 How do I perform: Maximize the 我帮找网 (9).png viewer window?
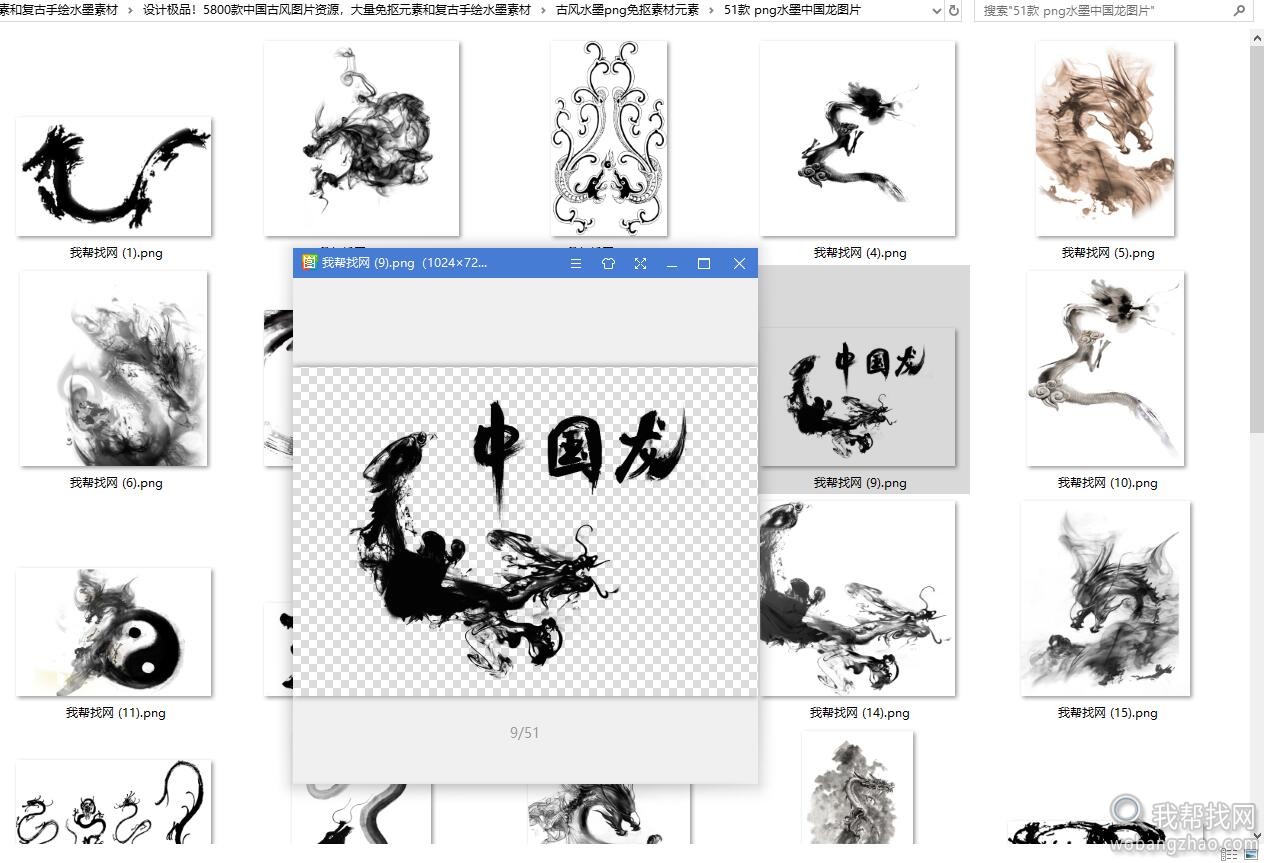click(x=704, y=263)
